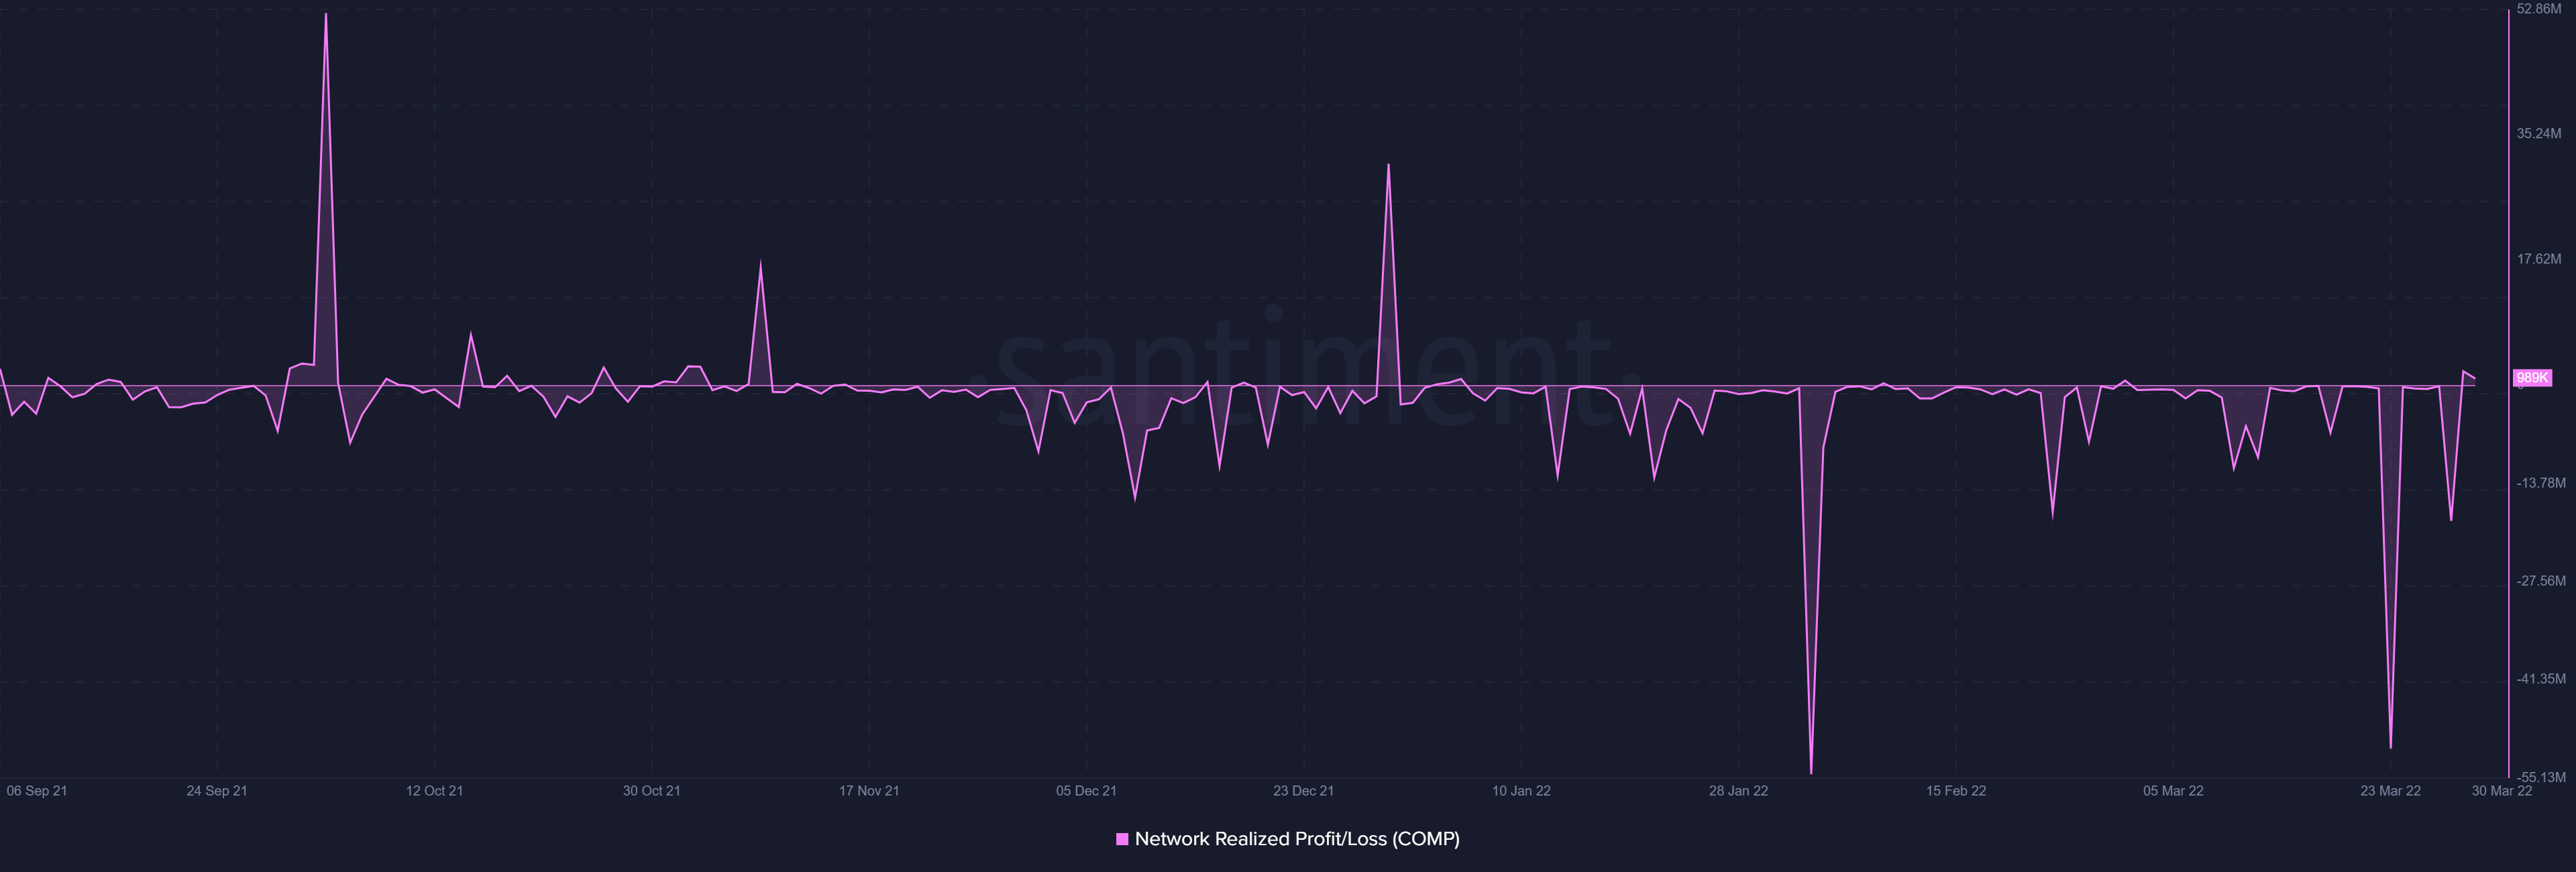Click the 12 Oct 21 date tick
This screenshot has width=2576, height=872.
[434, 791]
